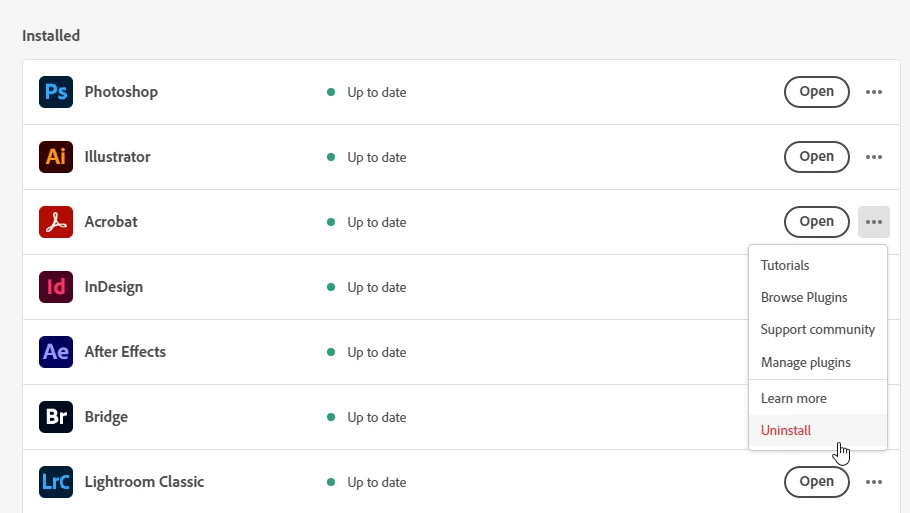Screen dimensions: 910x513
Task: Click the Photoshop app name
Action: pos(121,92)
